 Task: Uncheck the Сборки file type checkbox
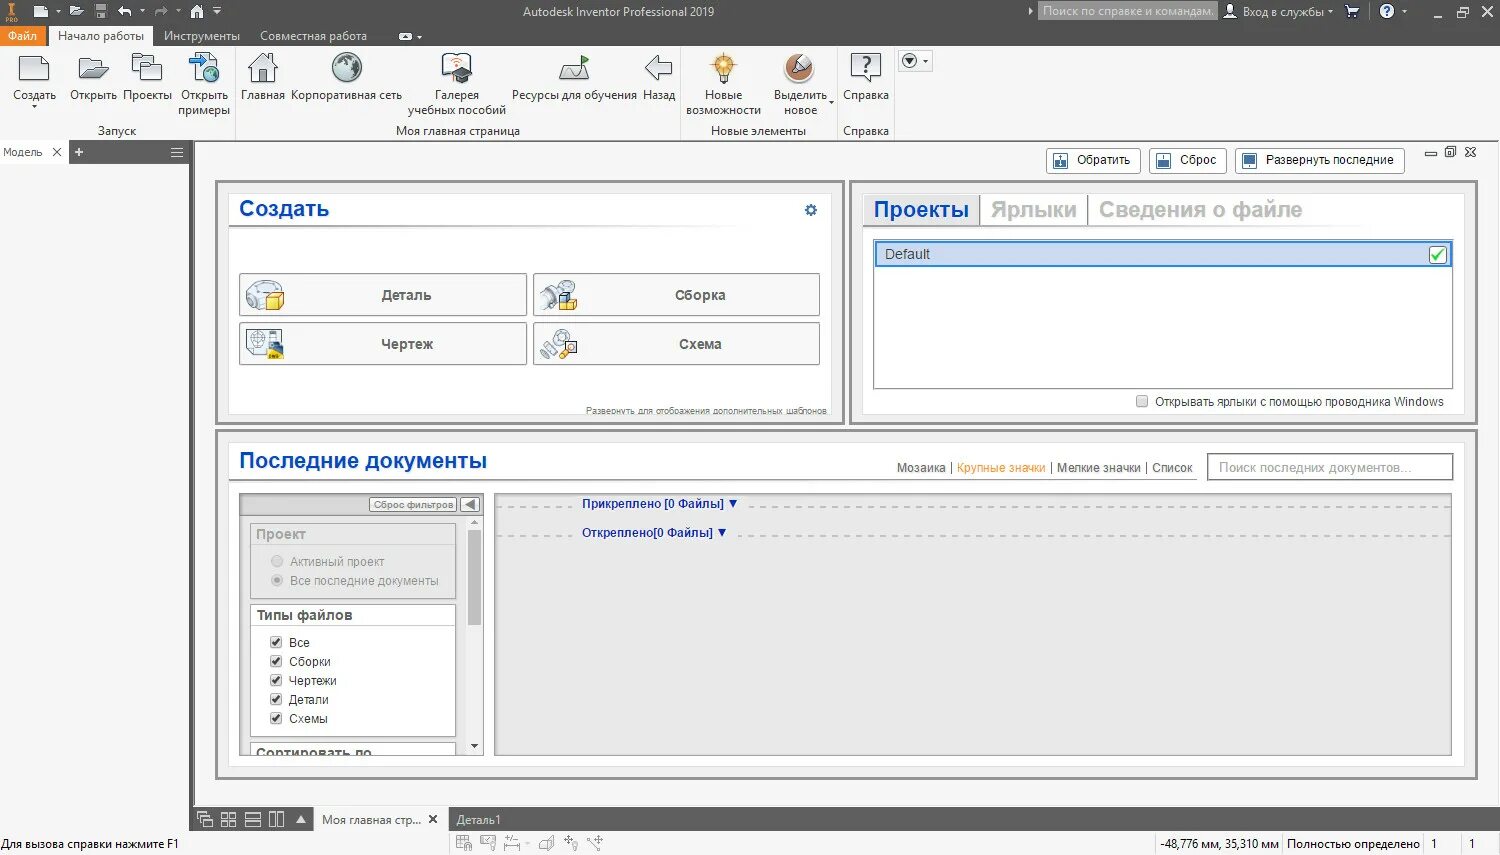[276, 661]
